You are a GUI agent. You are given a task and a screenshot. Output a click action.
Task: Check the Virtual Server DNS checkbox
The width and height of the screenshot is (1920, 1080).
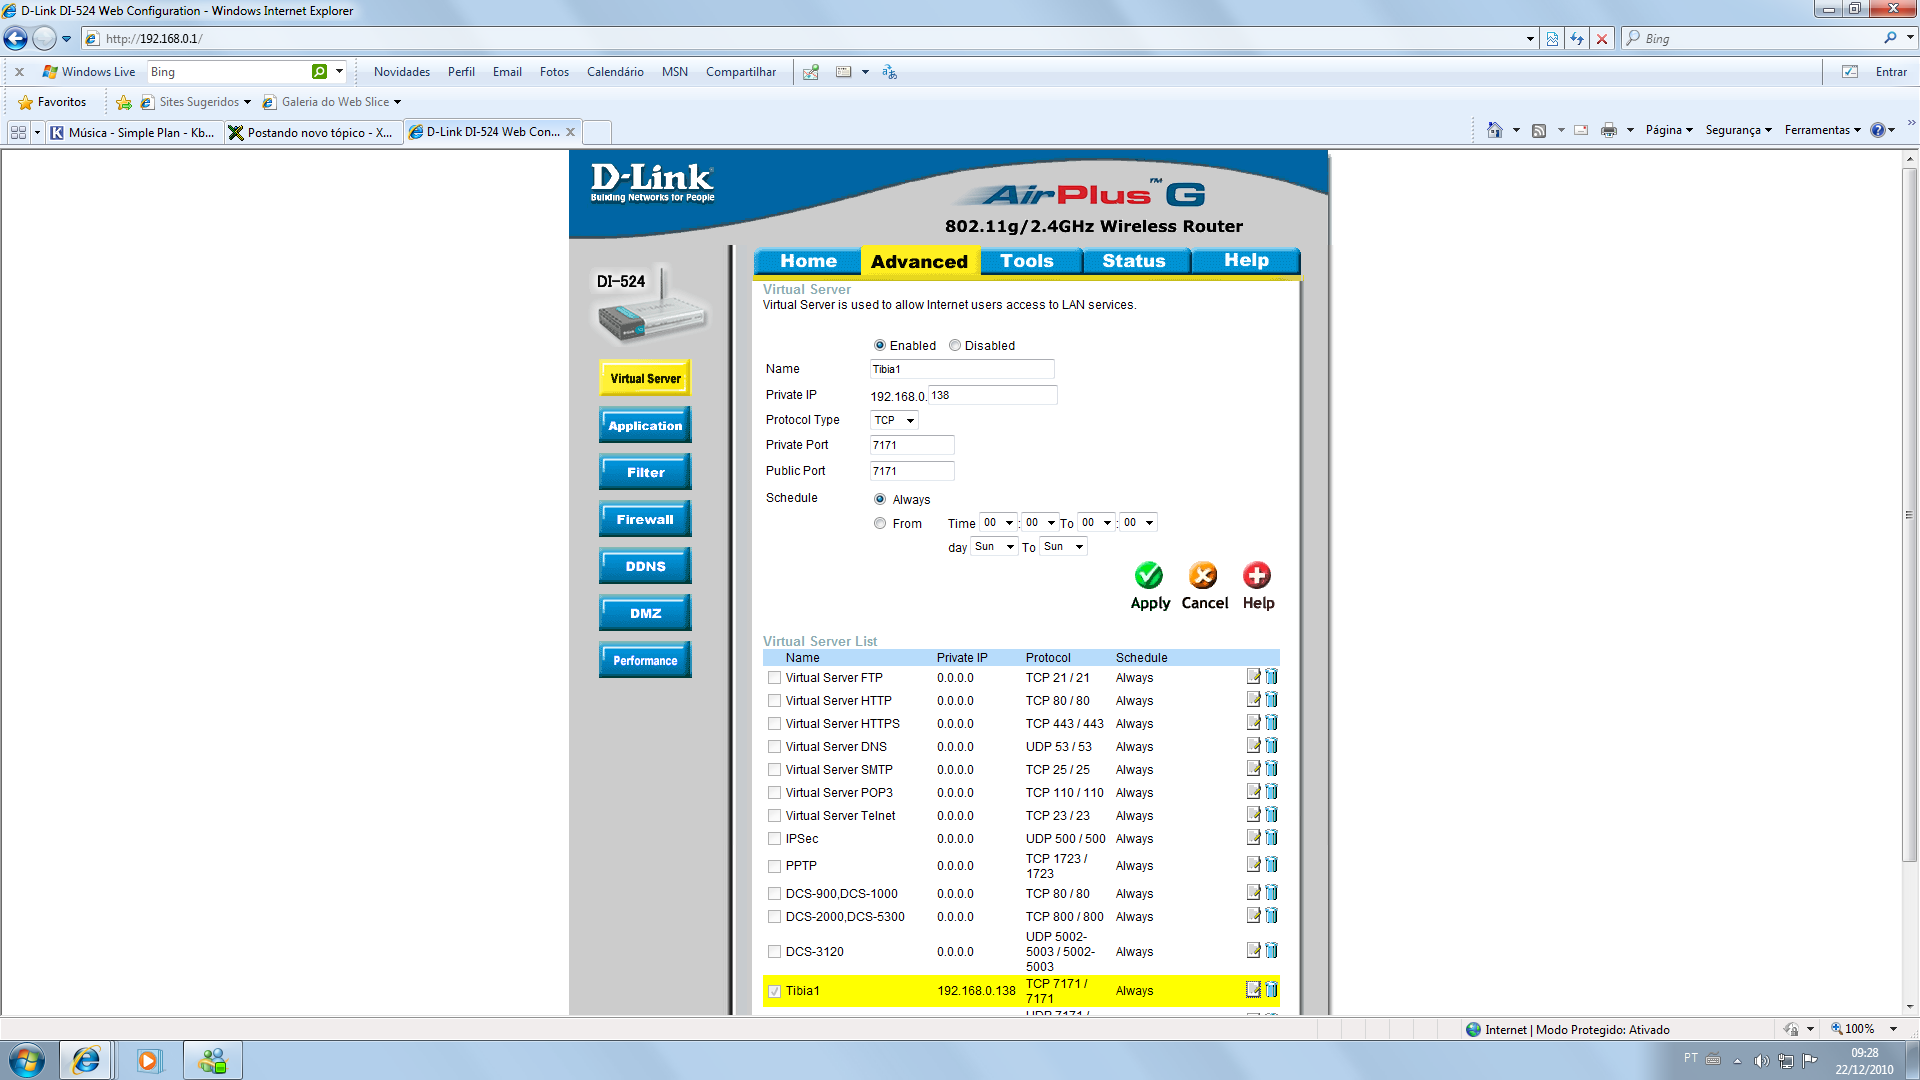pyautogui.click(x=774, y=747)
